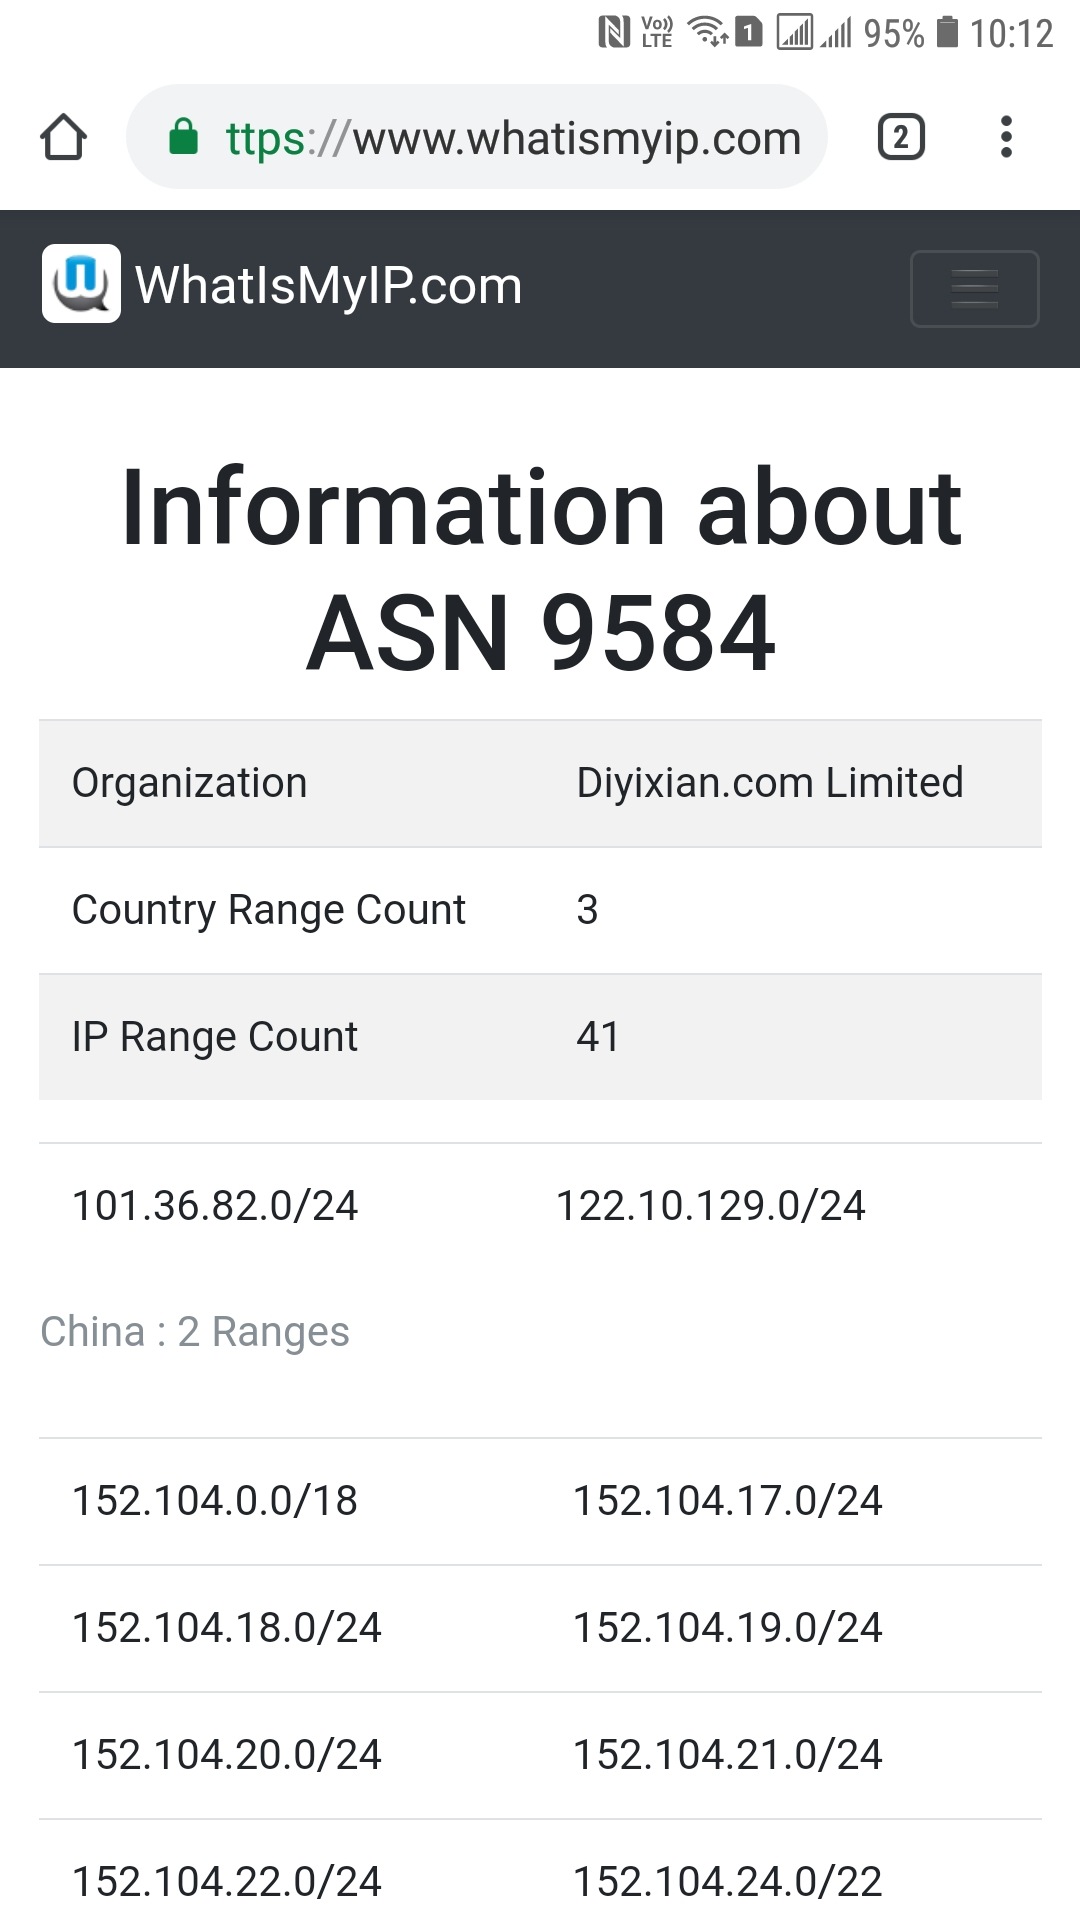Select IP range 152.104.19.0/24

[727, 1628]
